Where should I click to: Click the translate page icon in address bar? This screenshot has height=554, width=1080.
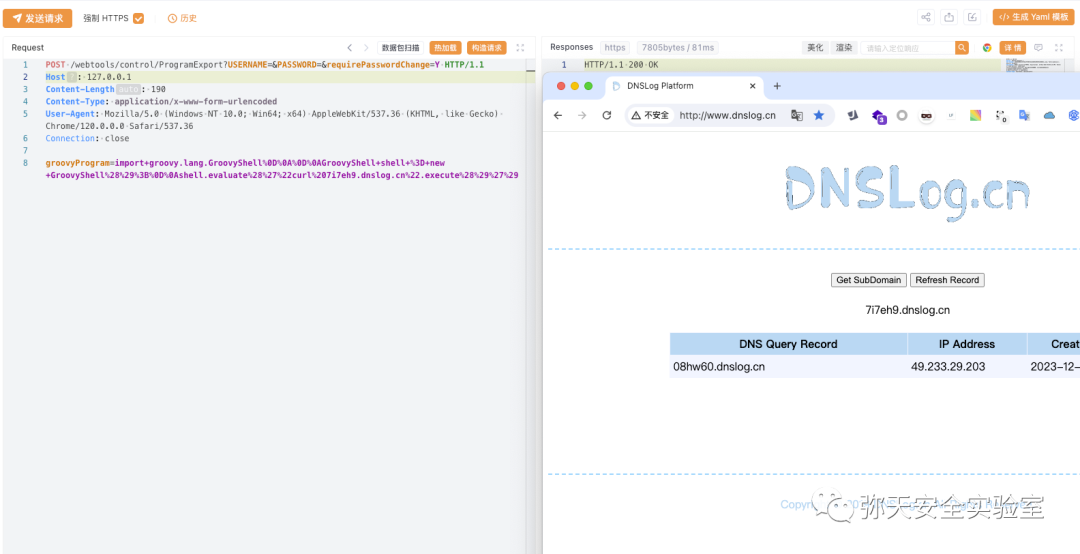(796, 115)
